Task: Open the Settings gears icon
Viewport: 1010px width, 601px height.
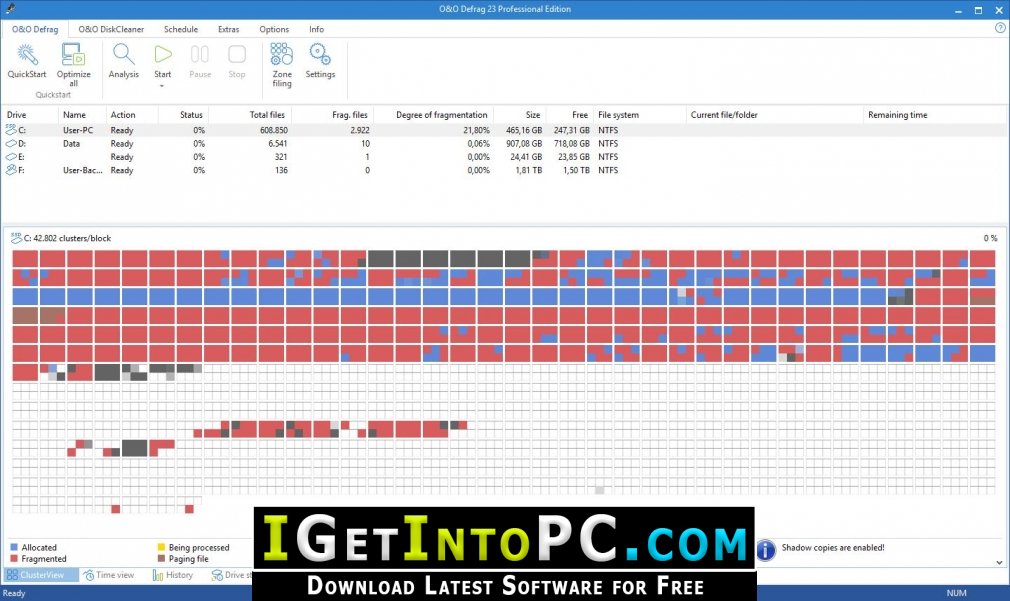Action: click(x=320, y=54)
